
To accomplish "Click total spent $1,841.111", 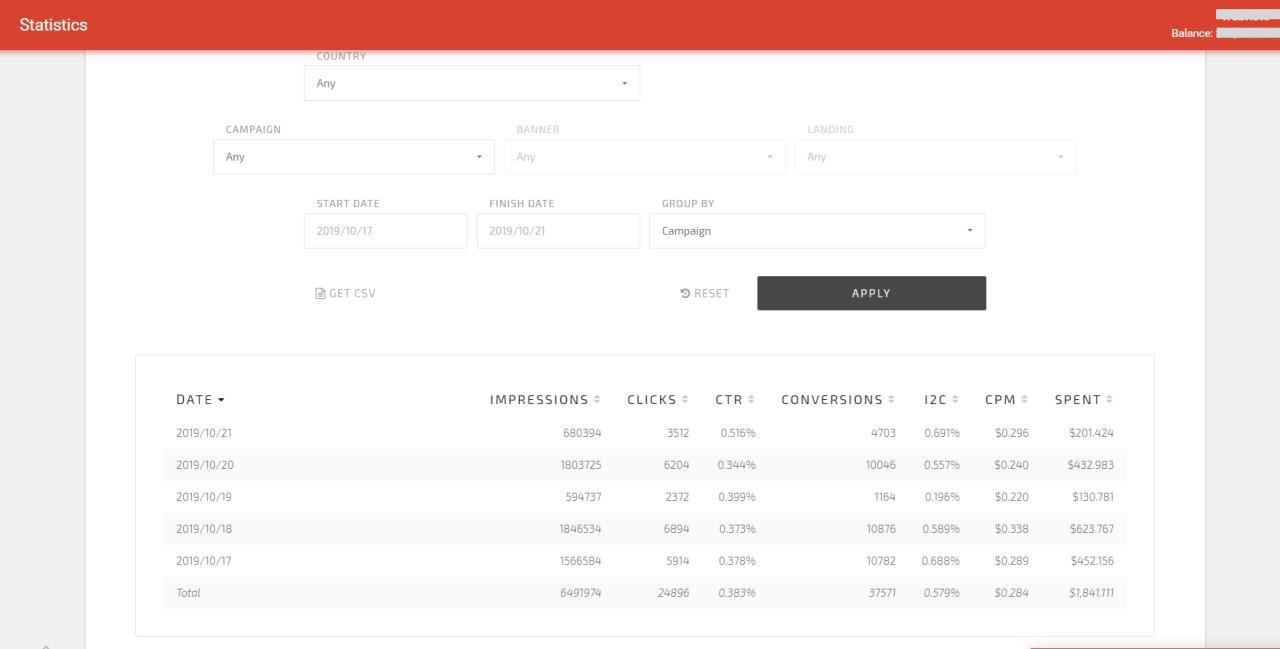I will (x=1091, y=593).
